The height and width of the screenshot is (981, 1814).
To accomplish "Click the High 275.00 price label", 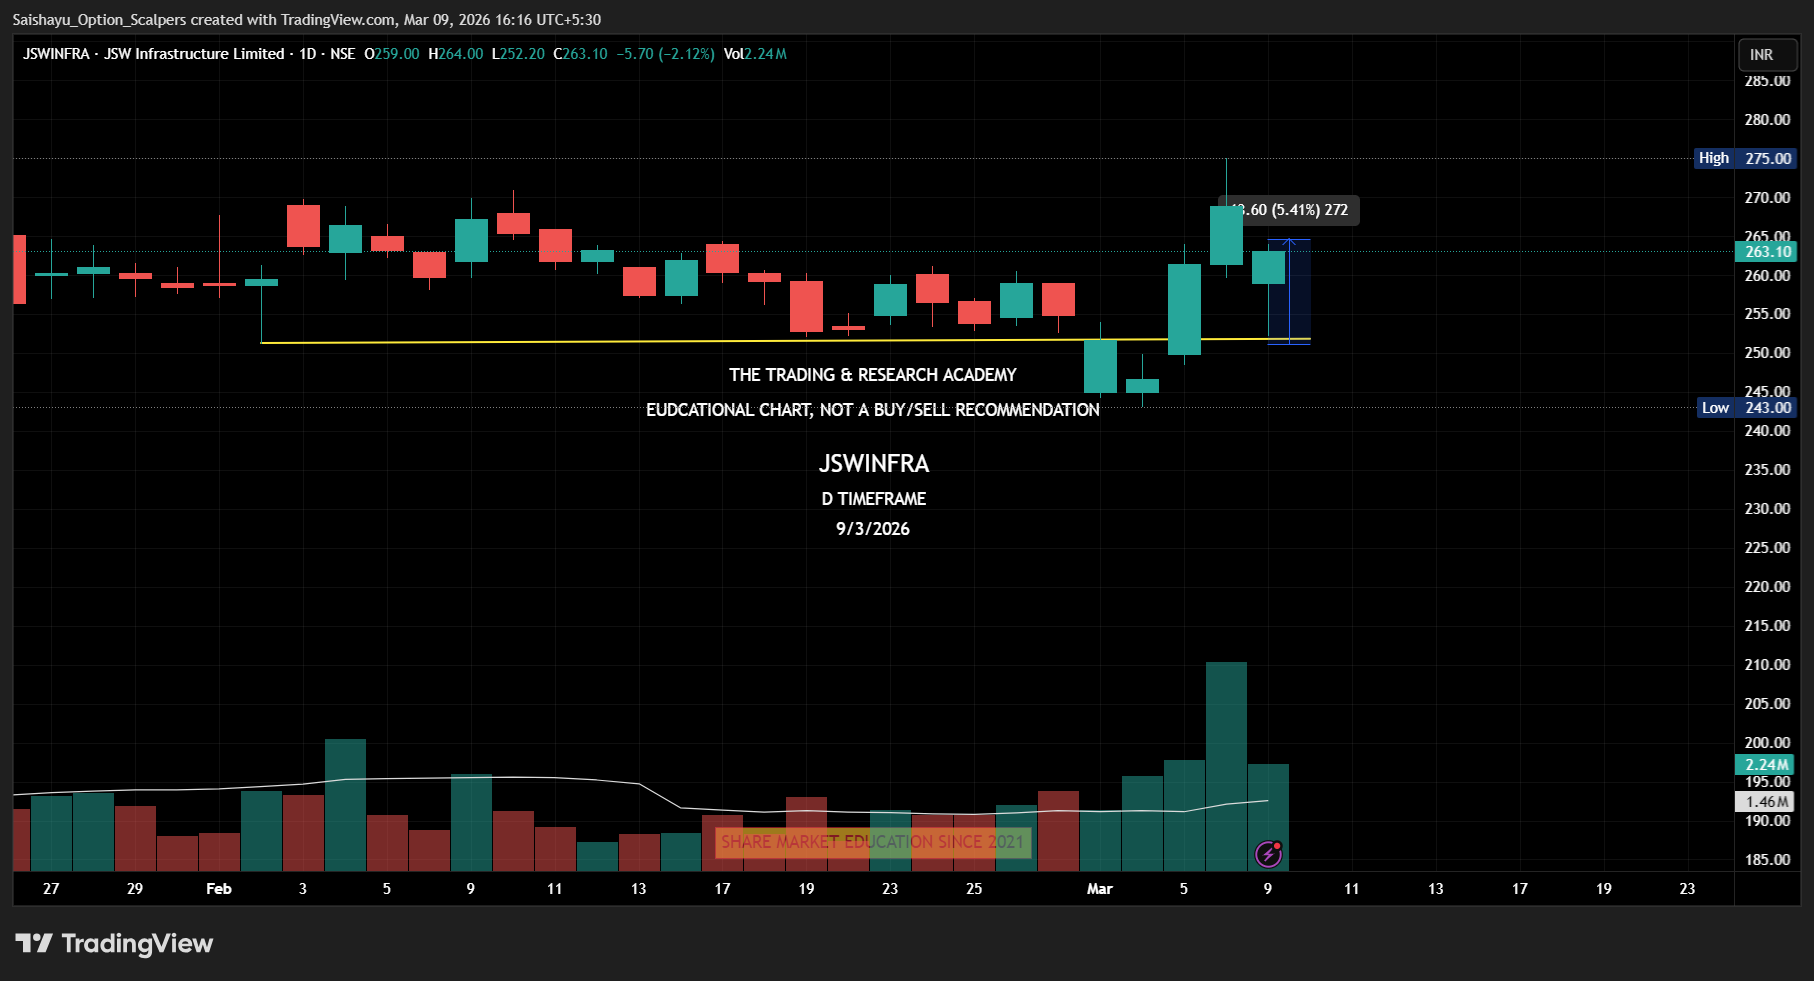I will (1745, 158).
